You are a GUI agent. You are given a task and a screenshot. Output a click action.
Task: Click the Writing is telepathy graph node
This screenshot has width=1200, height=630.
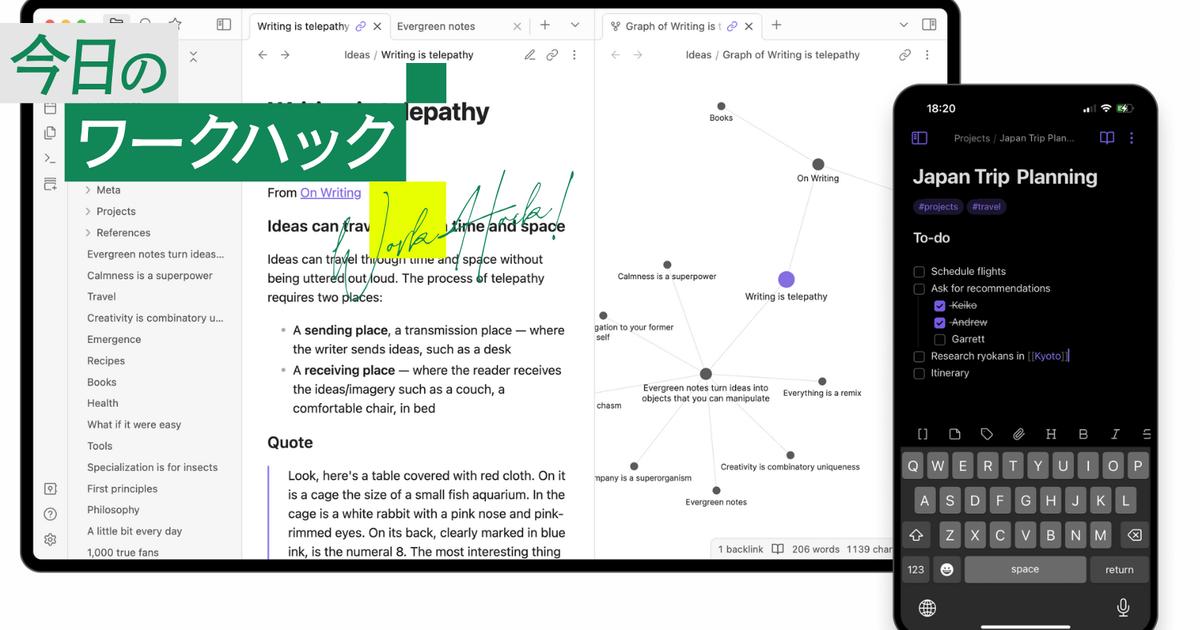pyautogui.click(x=786, y=280)
